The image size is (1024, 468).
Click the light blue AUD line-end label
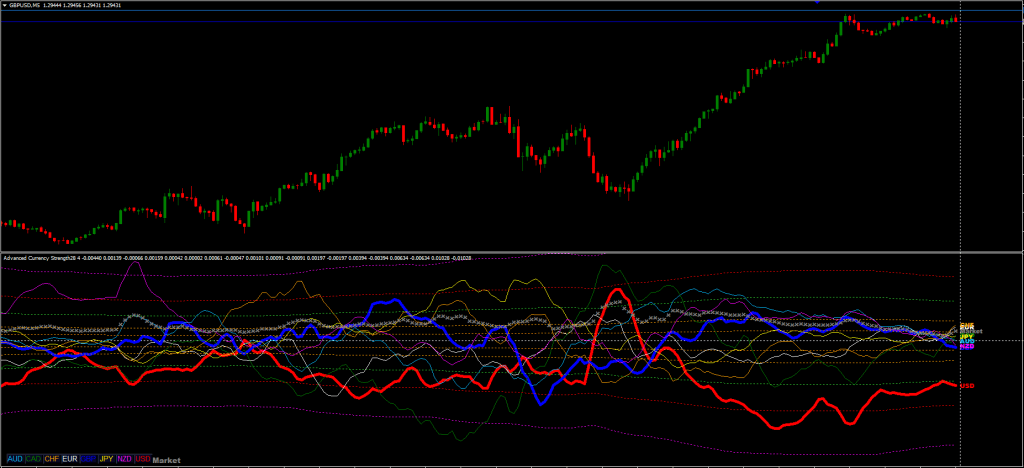967,341
